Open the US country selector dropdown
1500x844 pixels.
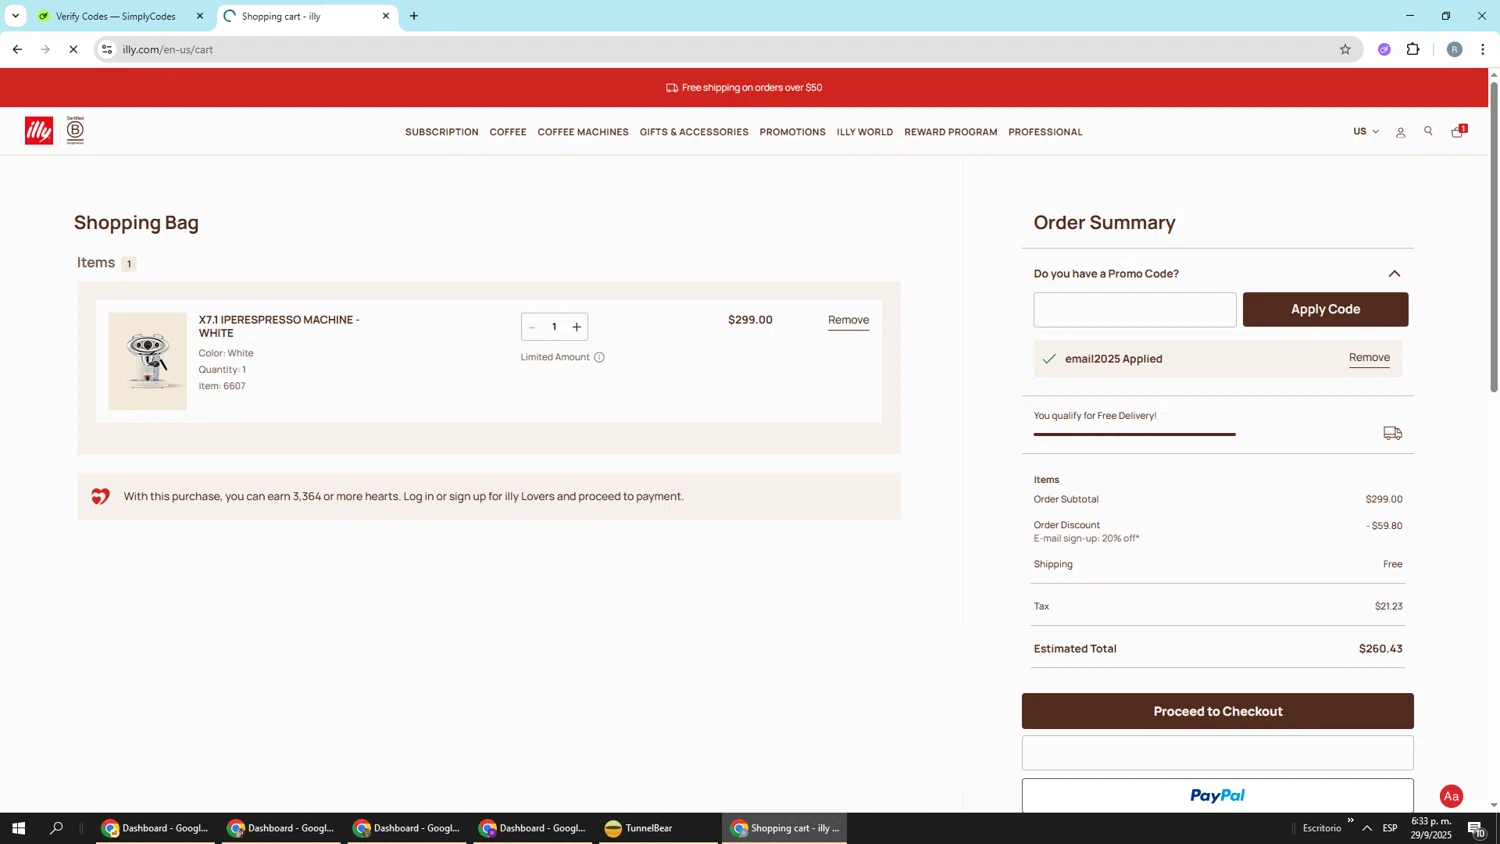coord(1366,132)
